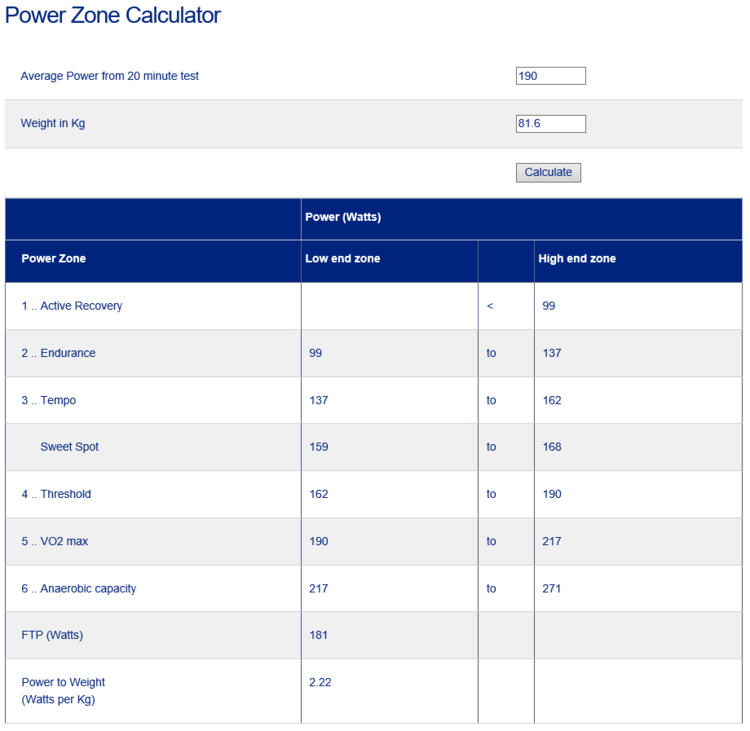Click the 'to' text in Anaerobic capacity row
Viewport: 750px width, 731px height.
tap(491, 588)
